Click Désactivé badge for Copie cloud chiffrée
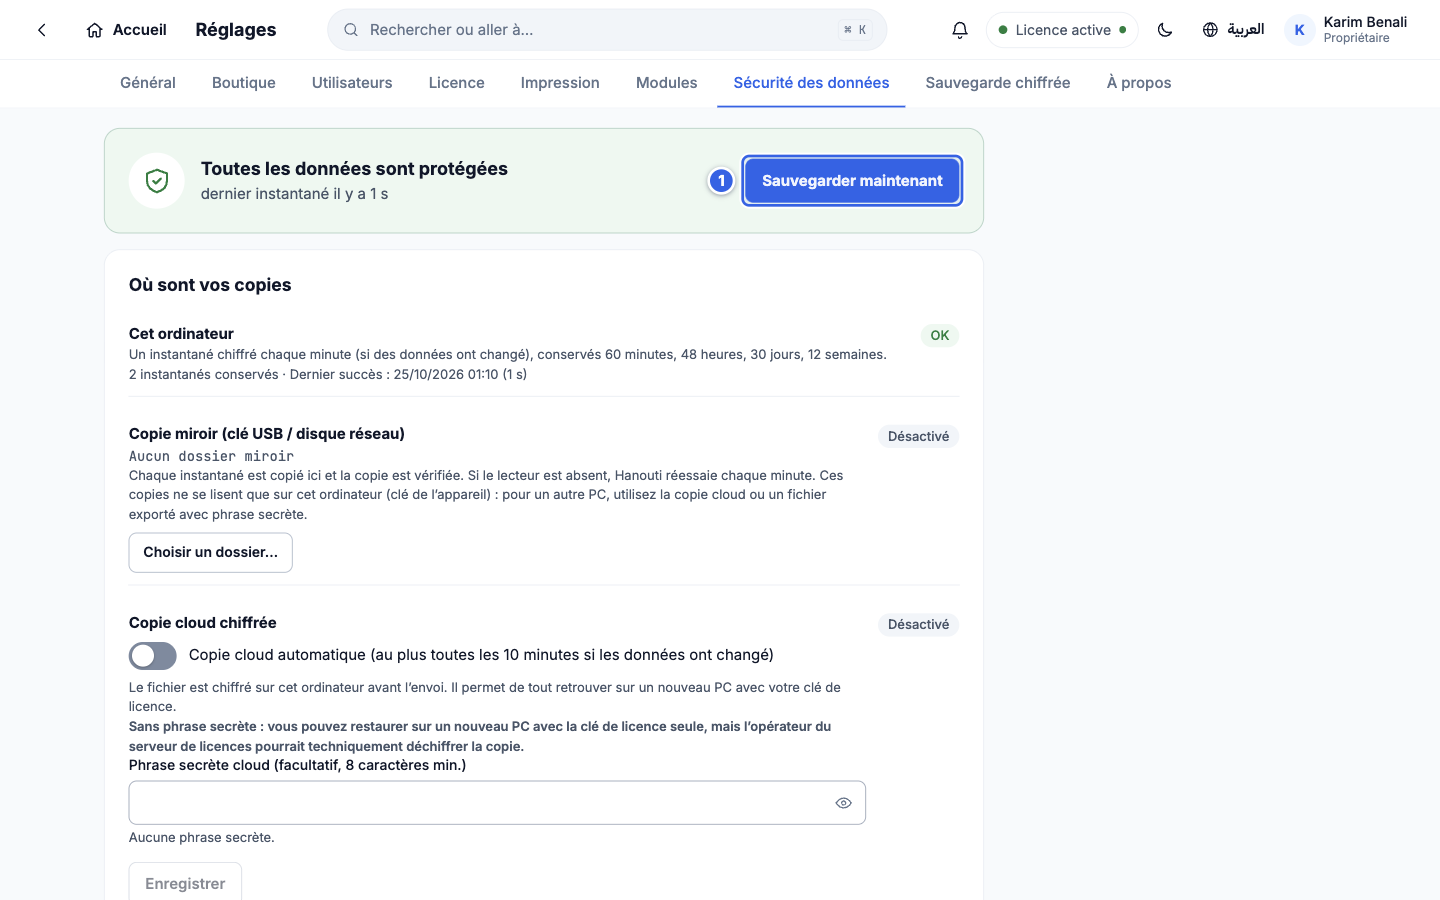This screenshot has height=900, width=1440. 919,625
